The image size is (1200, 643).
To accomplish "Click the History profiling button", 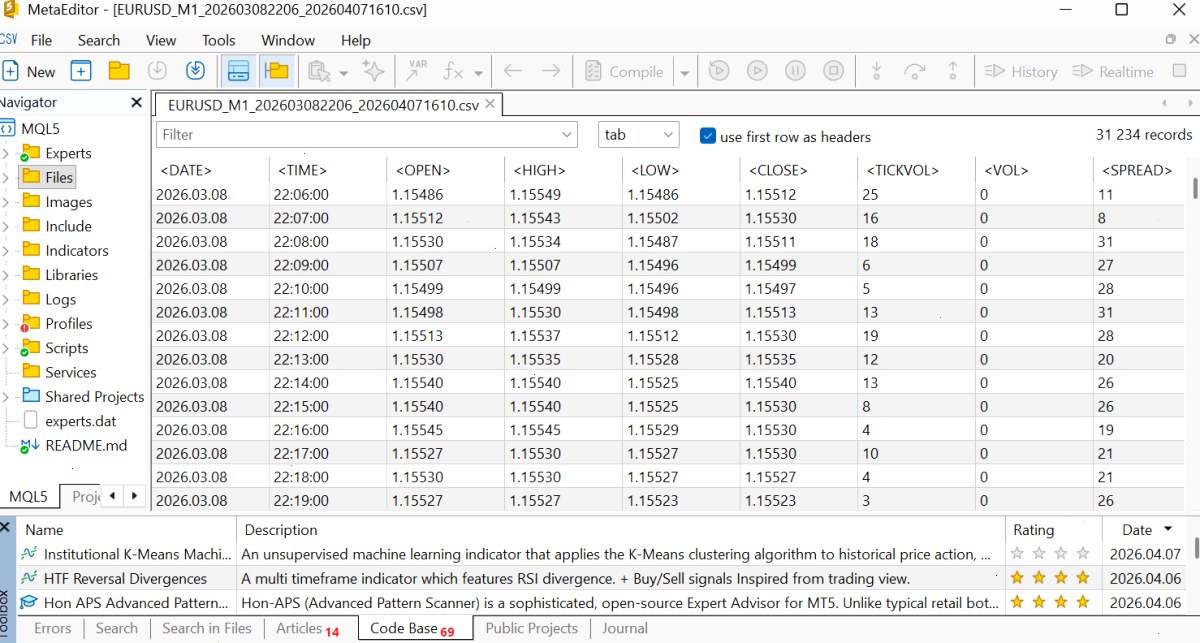I will coord(1021,71).
